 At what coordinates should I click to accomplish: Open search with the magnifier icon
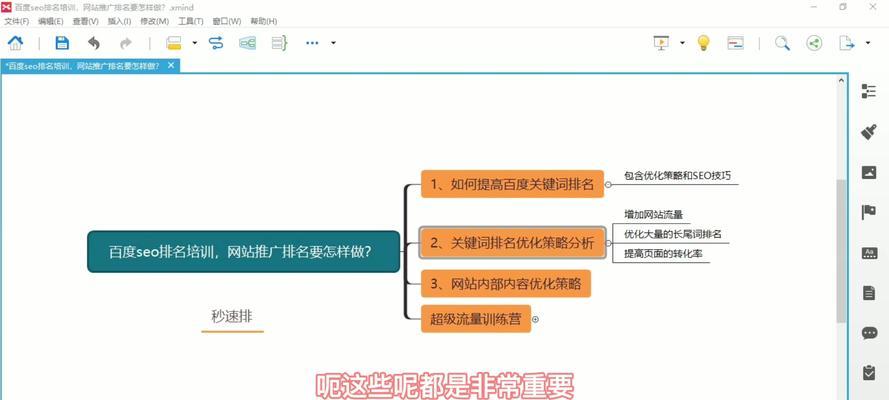(x=782, y=43)
